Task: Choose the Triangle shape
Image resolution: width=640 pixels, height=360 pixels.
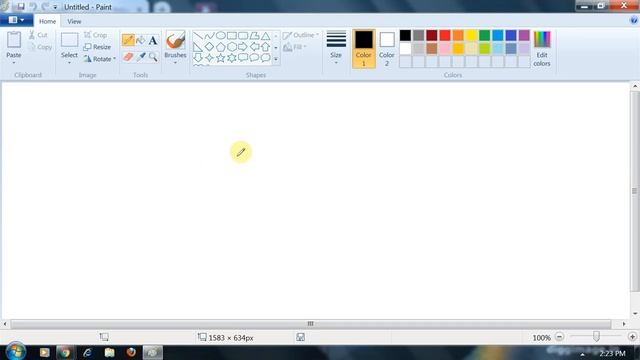Action: [x=265, y=36]
